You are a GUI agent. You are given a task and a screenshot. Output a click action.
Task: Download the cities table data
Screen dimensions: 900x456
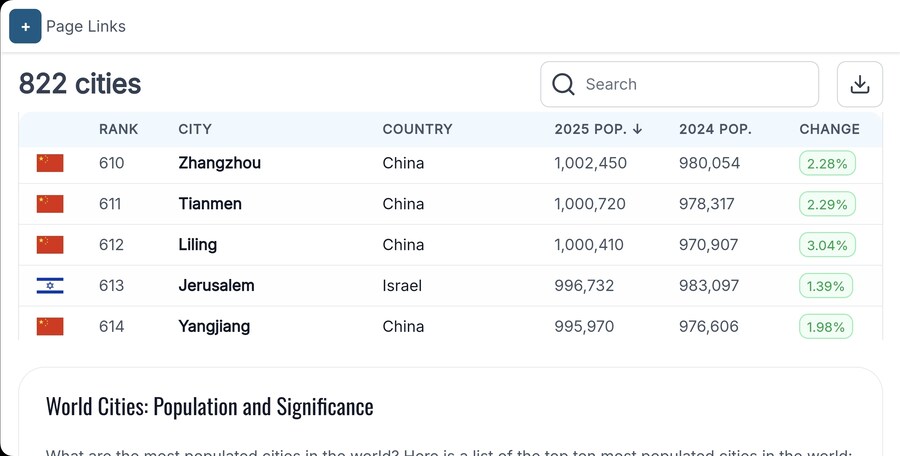tap(859, 84)
